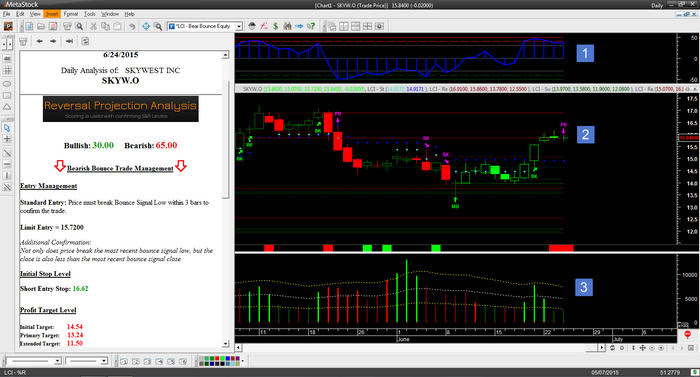Open the magnifier search icon near Print

79,26
